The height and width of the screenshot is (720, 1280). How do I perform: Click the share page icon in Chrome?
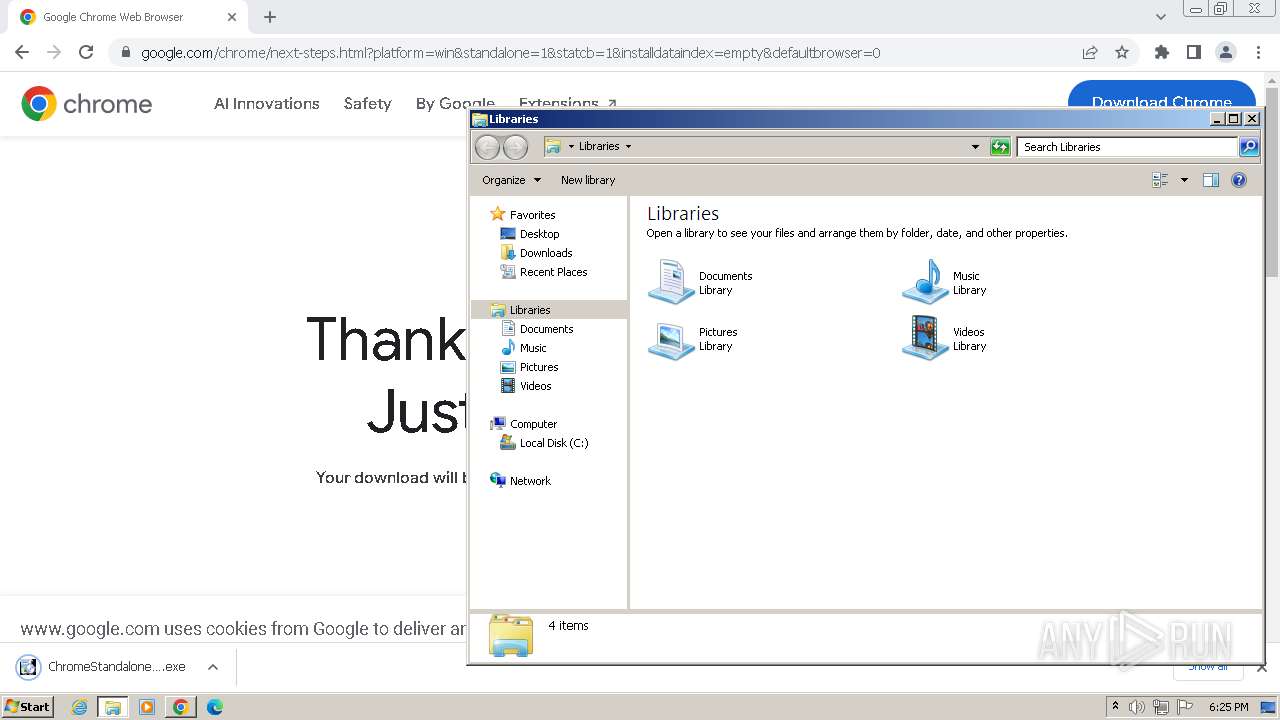[x=1090, y=52]
